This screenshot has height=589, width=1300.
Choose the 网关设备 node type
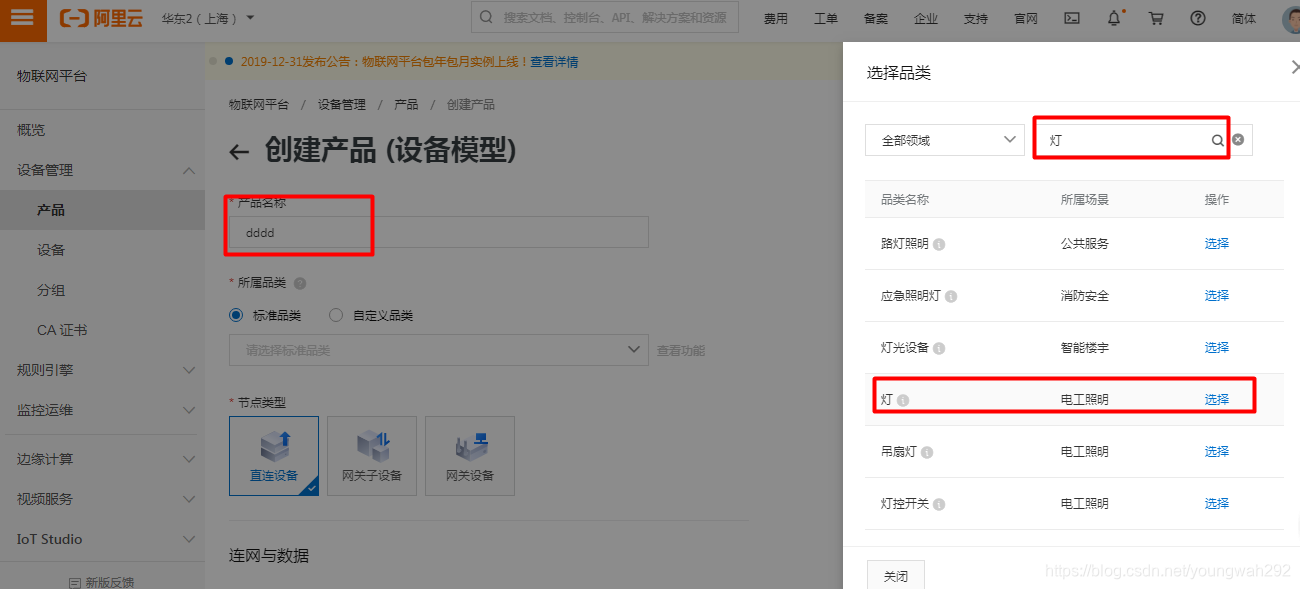(x=470, y=456)
